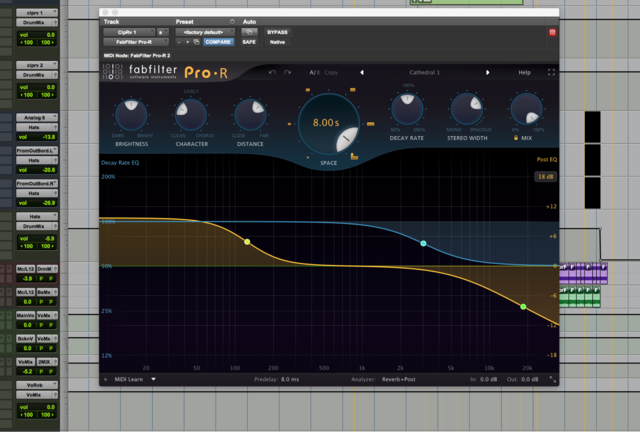640x432 pixels.
Task: Go to previous preset with left arrow
Action: tap(362, 72)
